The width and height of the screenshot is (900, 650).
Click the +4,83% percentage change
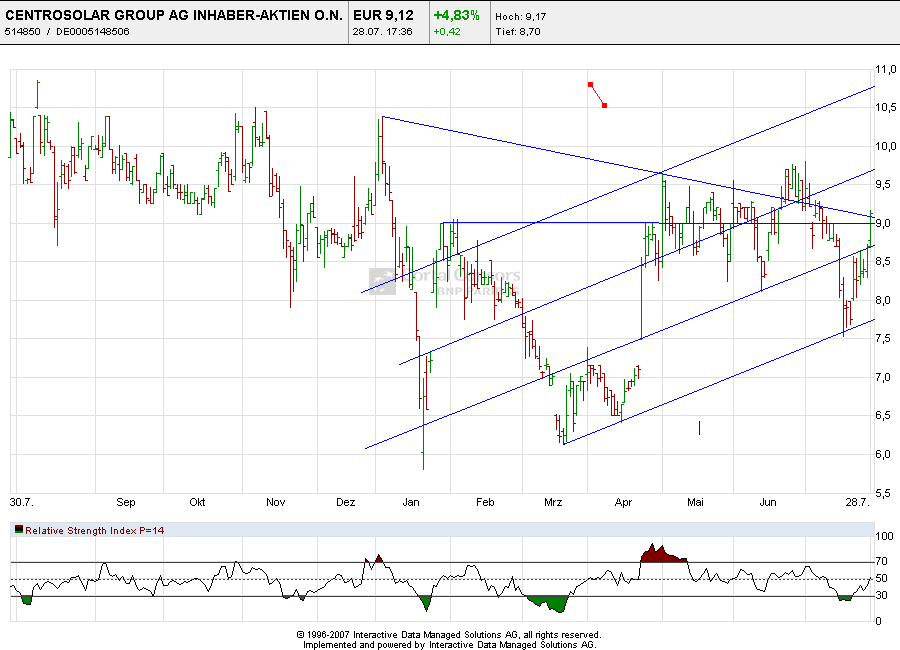point(456,16)
